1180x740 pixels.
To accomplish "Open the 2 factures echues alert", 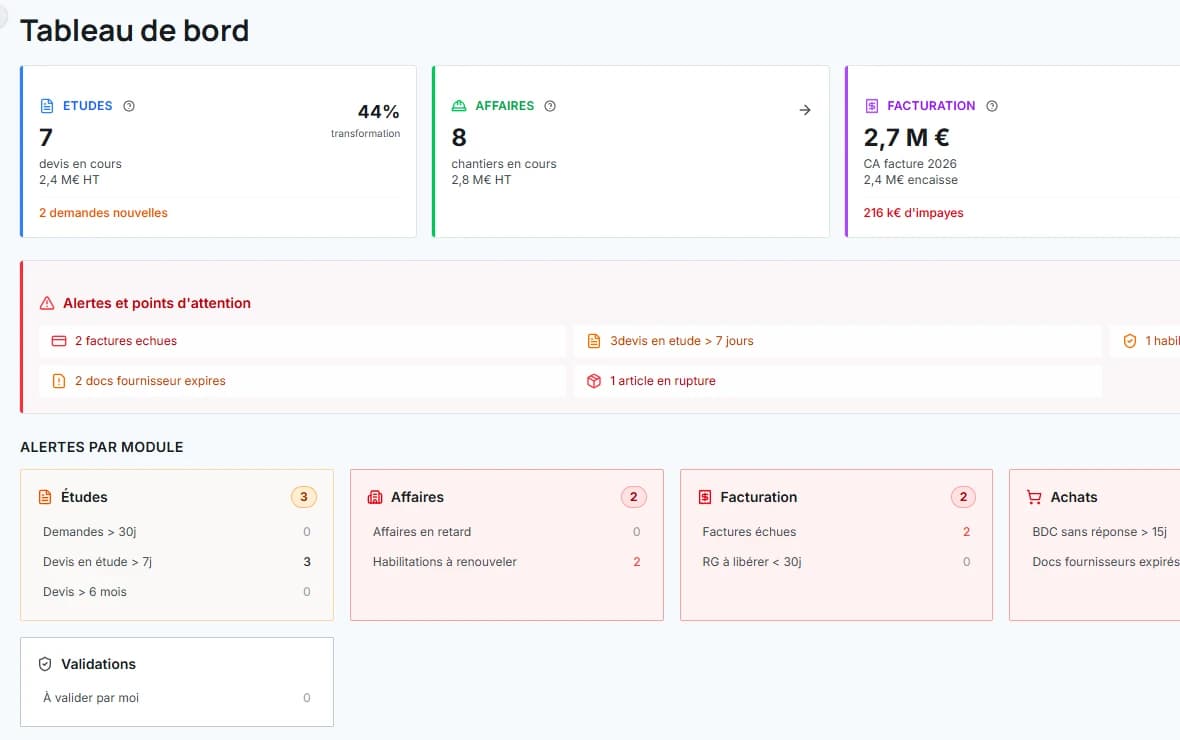I will click(302, 341).
